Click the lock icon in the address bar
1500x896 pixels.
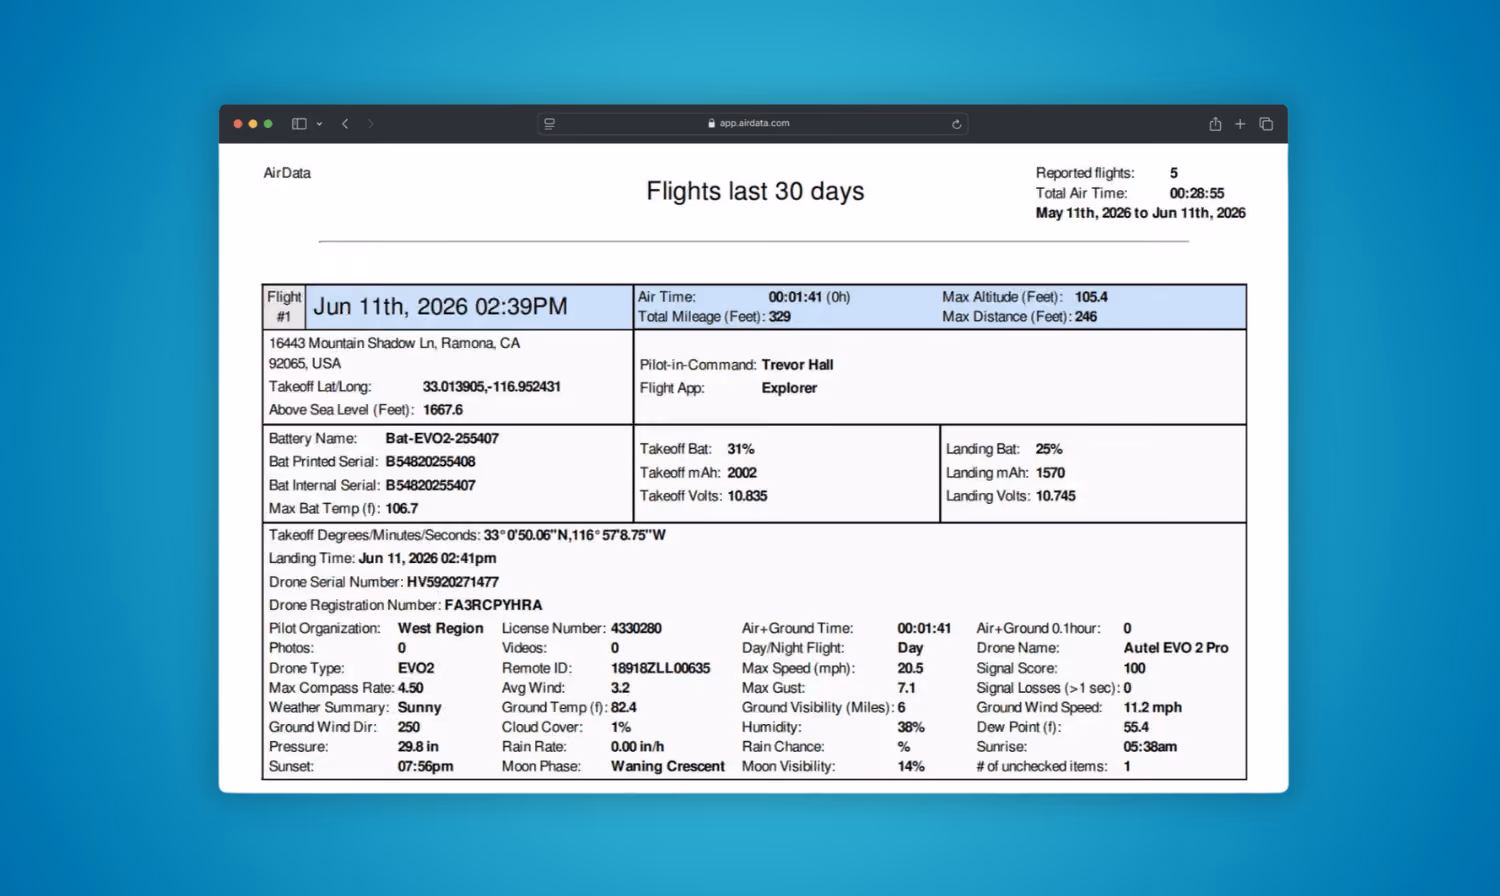pos(712,124)
